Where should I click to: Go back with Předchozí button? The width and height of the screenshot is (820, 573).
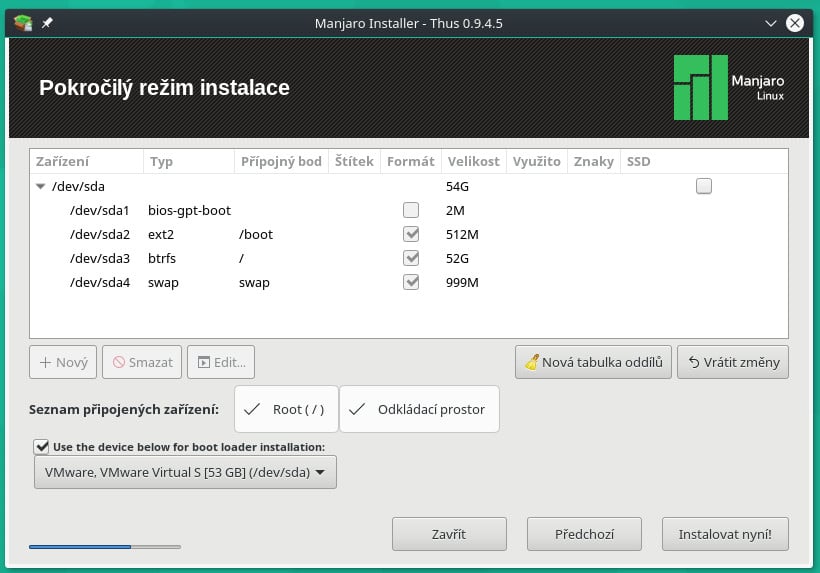tap(584, 534)
